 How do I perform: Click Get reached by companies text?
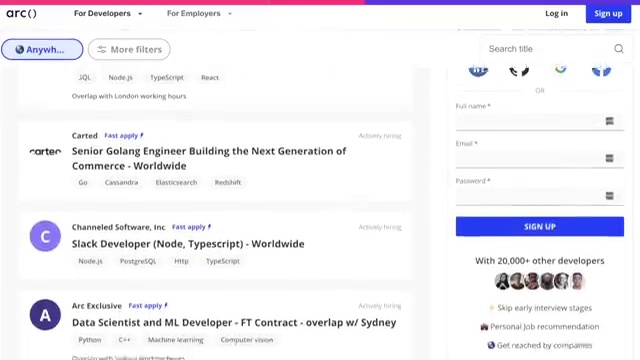point(544,346)
